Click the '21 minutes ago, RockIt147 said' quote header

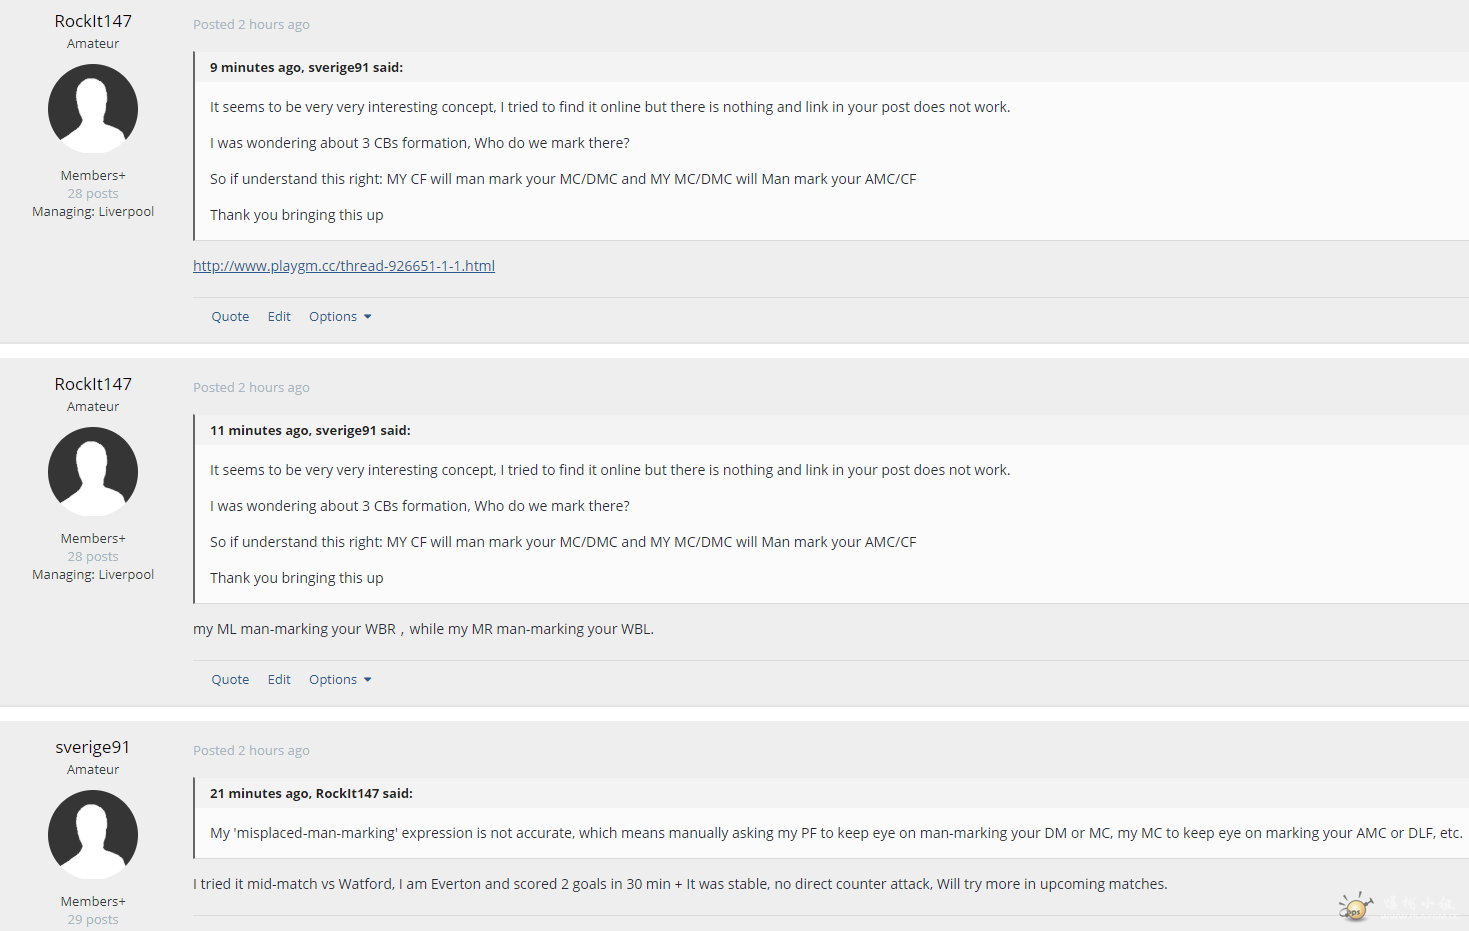(311, 794)
